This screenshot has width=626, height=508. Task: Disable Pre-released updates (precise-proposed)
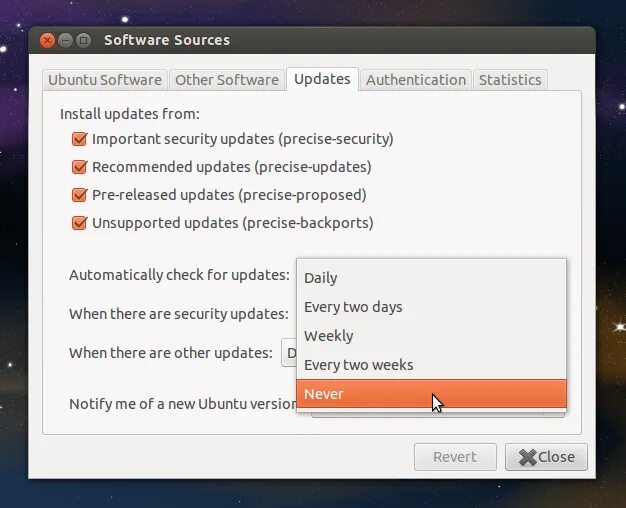tap(79, 195)
